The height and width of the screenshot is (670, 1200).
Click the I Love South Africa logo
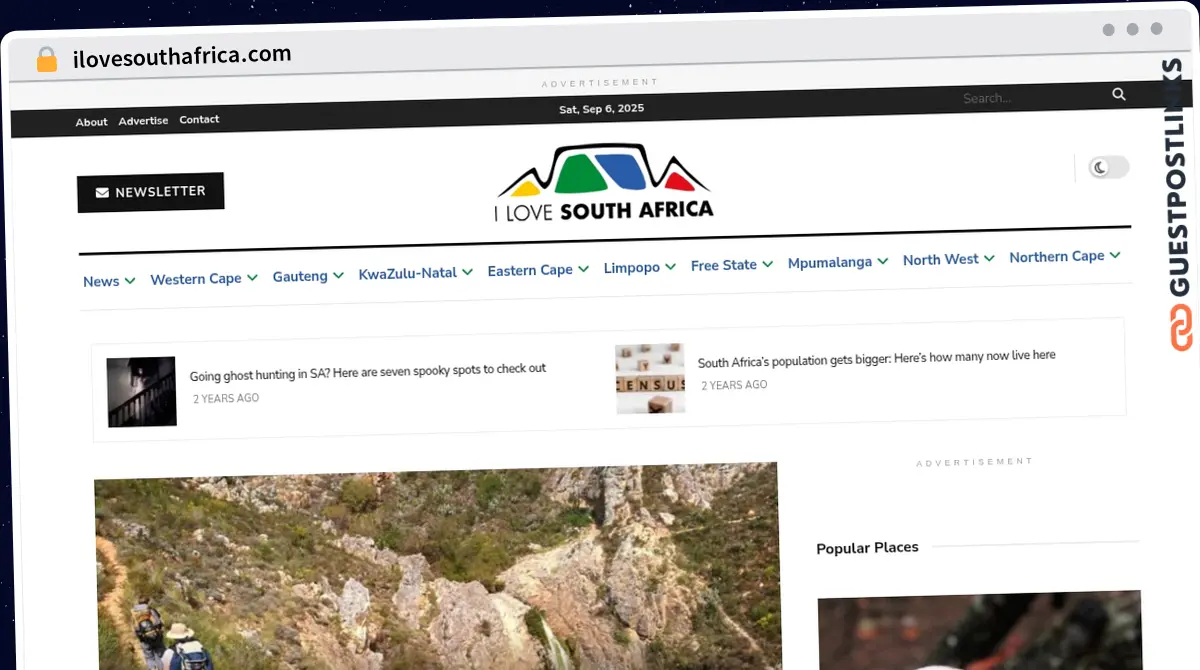pyautogui.click(x=604, y=183)
